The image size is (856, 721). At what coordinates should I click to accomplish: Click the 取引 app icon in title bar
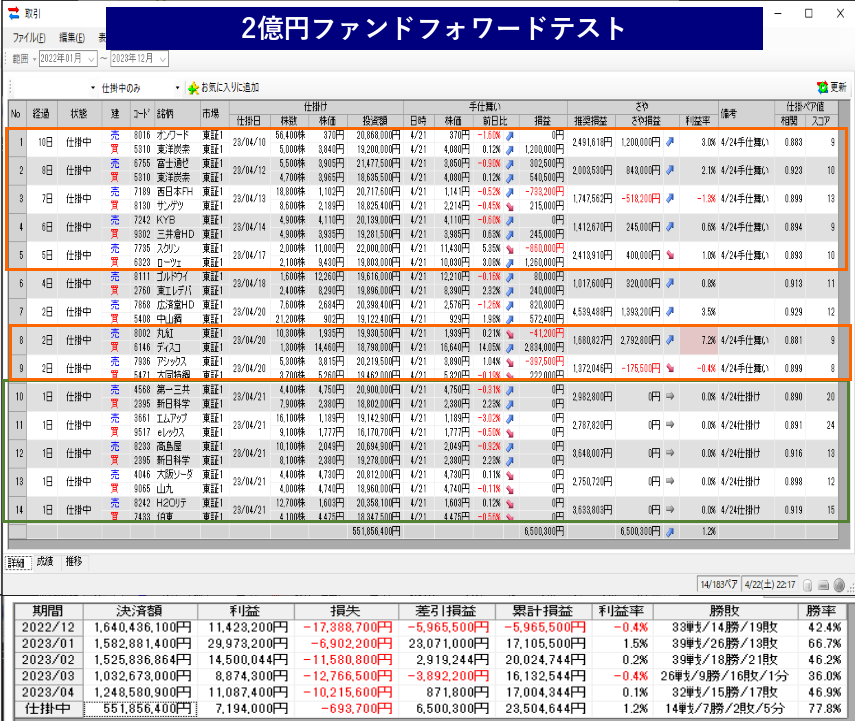click(x=12, y=13)
